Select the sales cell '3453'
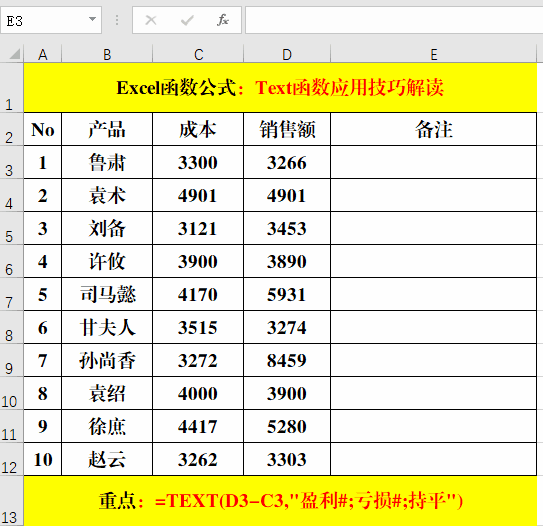 click(287, 228)
